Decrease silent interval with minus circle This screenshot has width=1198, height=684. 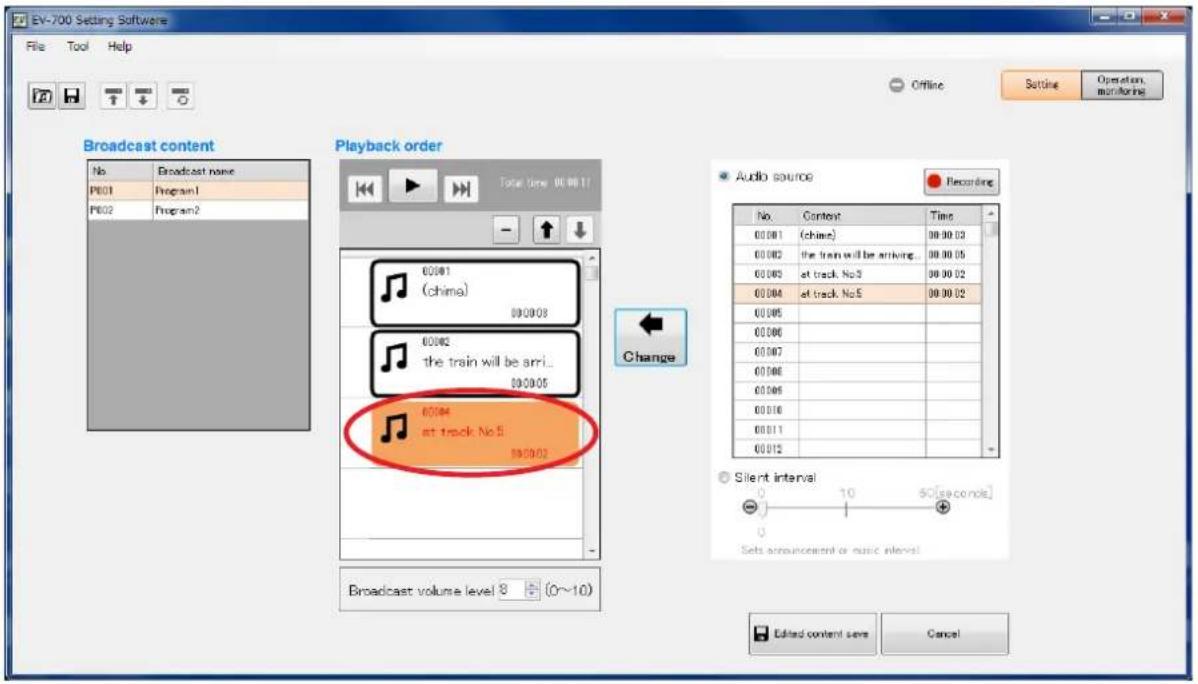click(750, 507)
